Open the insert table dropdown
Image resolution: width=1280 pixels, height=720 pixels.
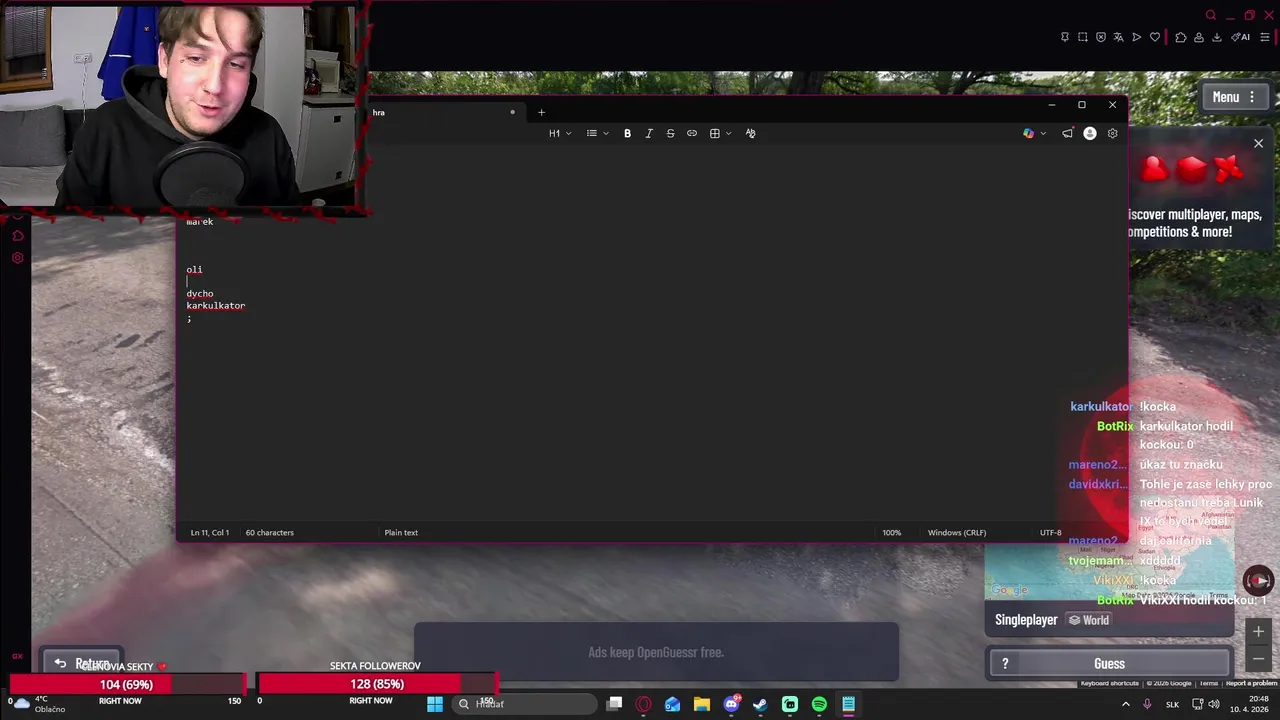720,133
